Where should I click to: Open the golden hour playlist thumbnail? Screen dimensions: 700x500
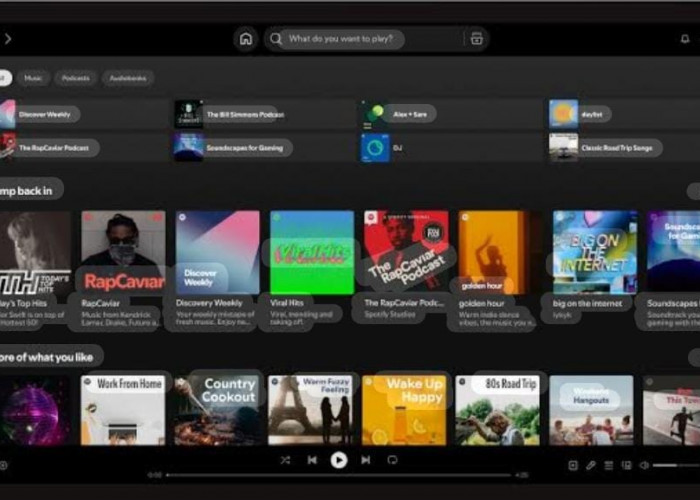pyautogui.click(x=493, y=252)
